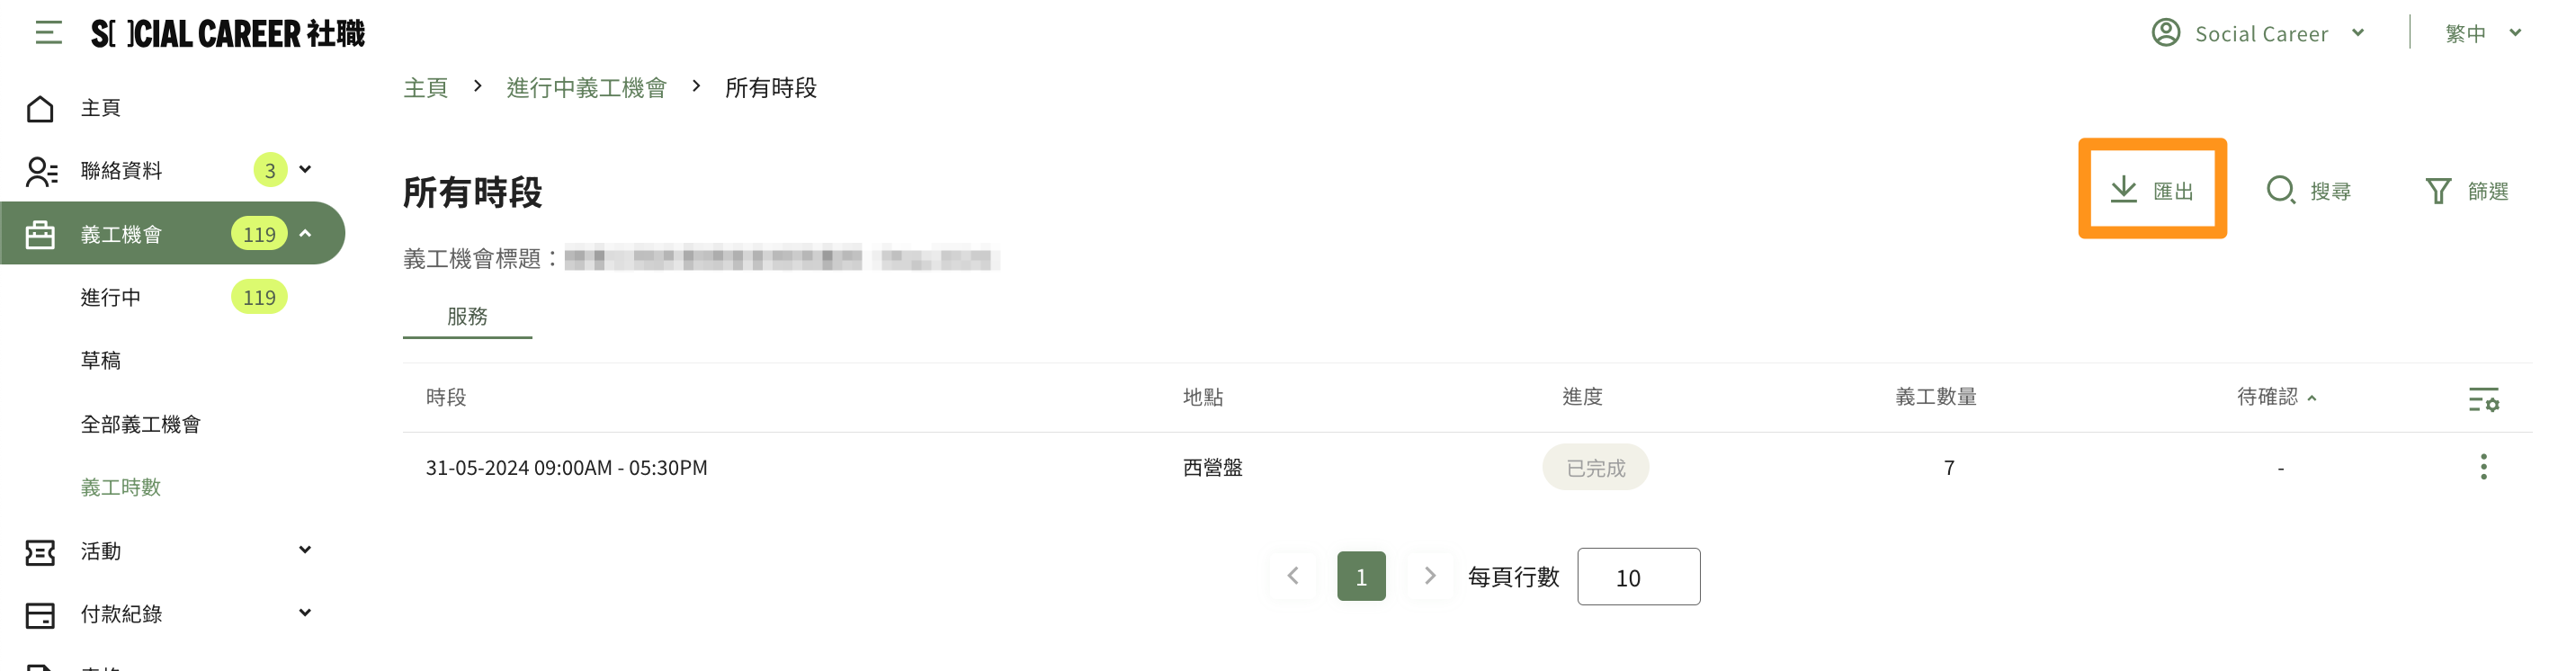Screen dimensions: 2576x671
Task: Go to 義工時數 in the sidebar
Action: (120, 487)
